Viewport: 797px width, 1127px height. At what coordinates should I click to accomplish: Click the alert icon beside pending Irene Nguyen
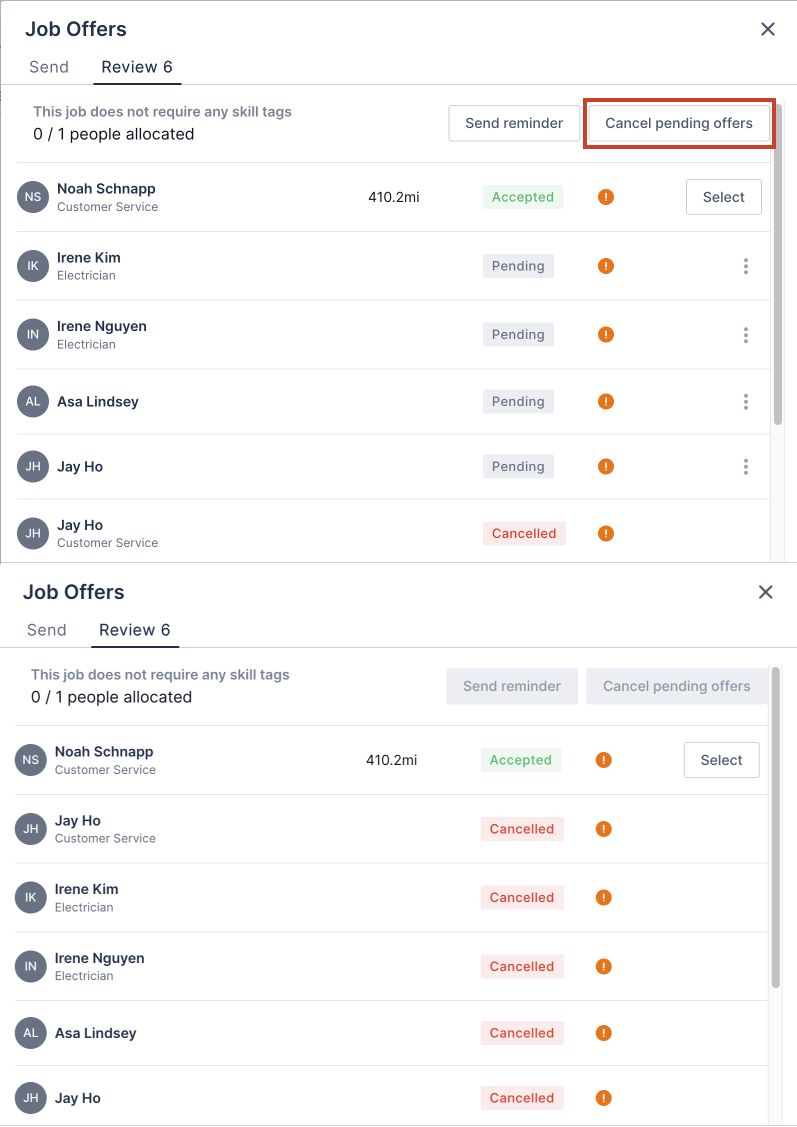tap(605, 335)
